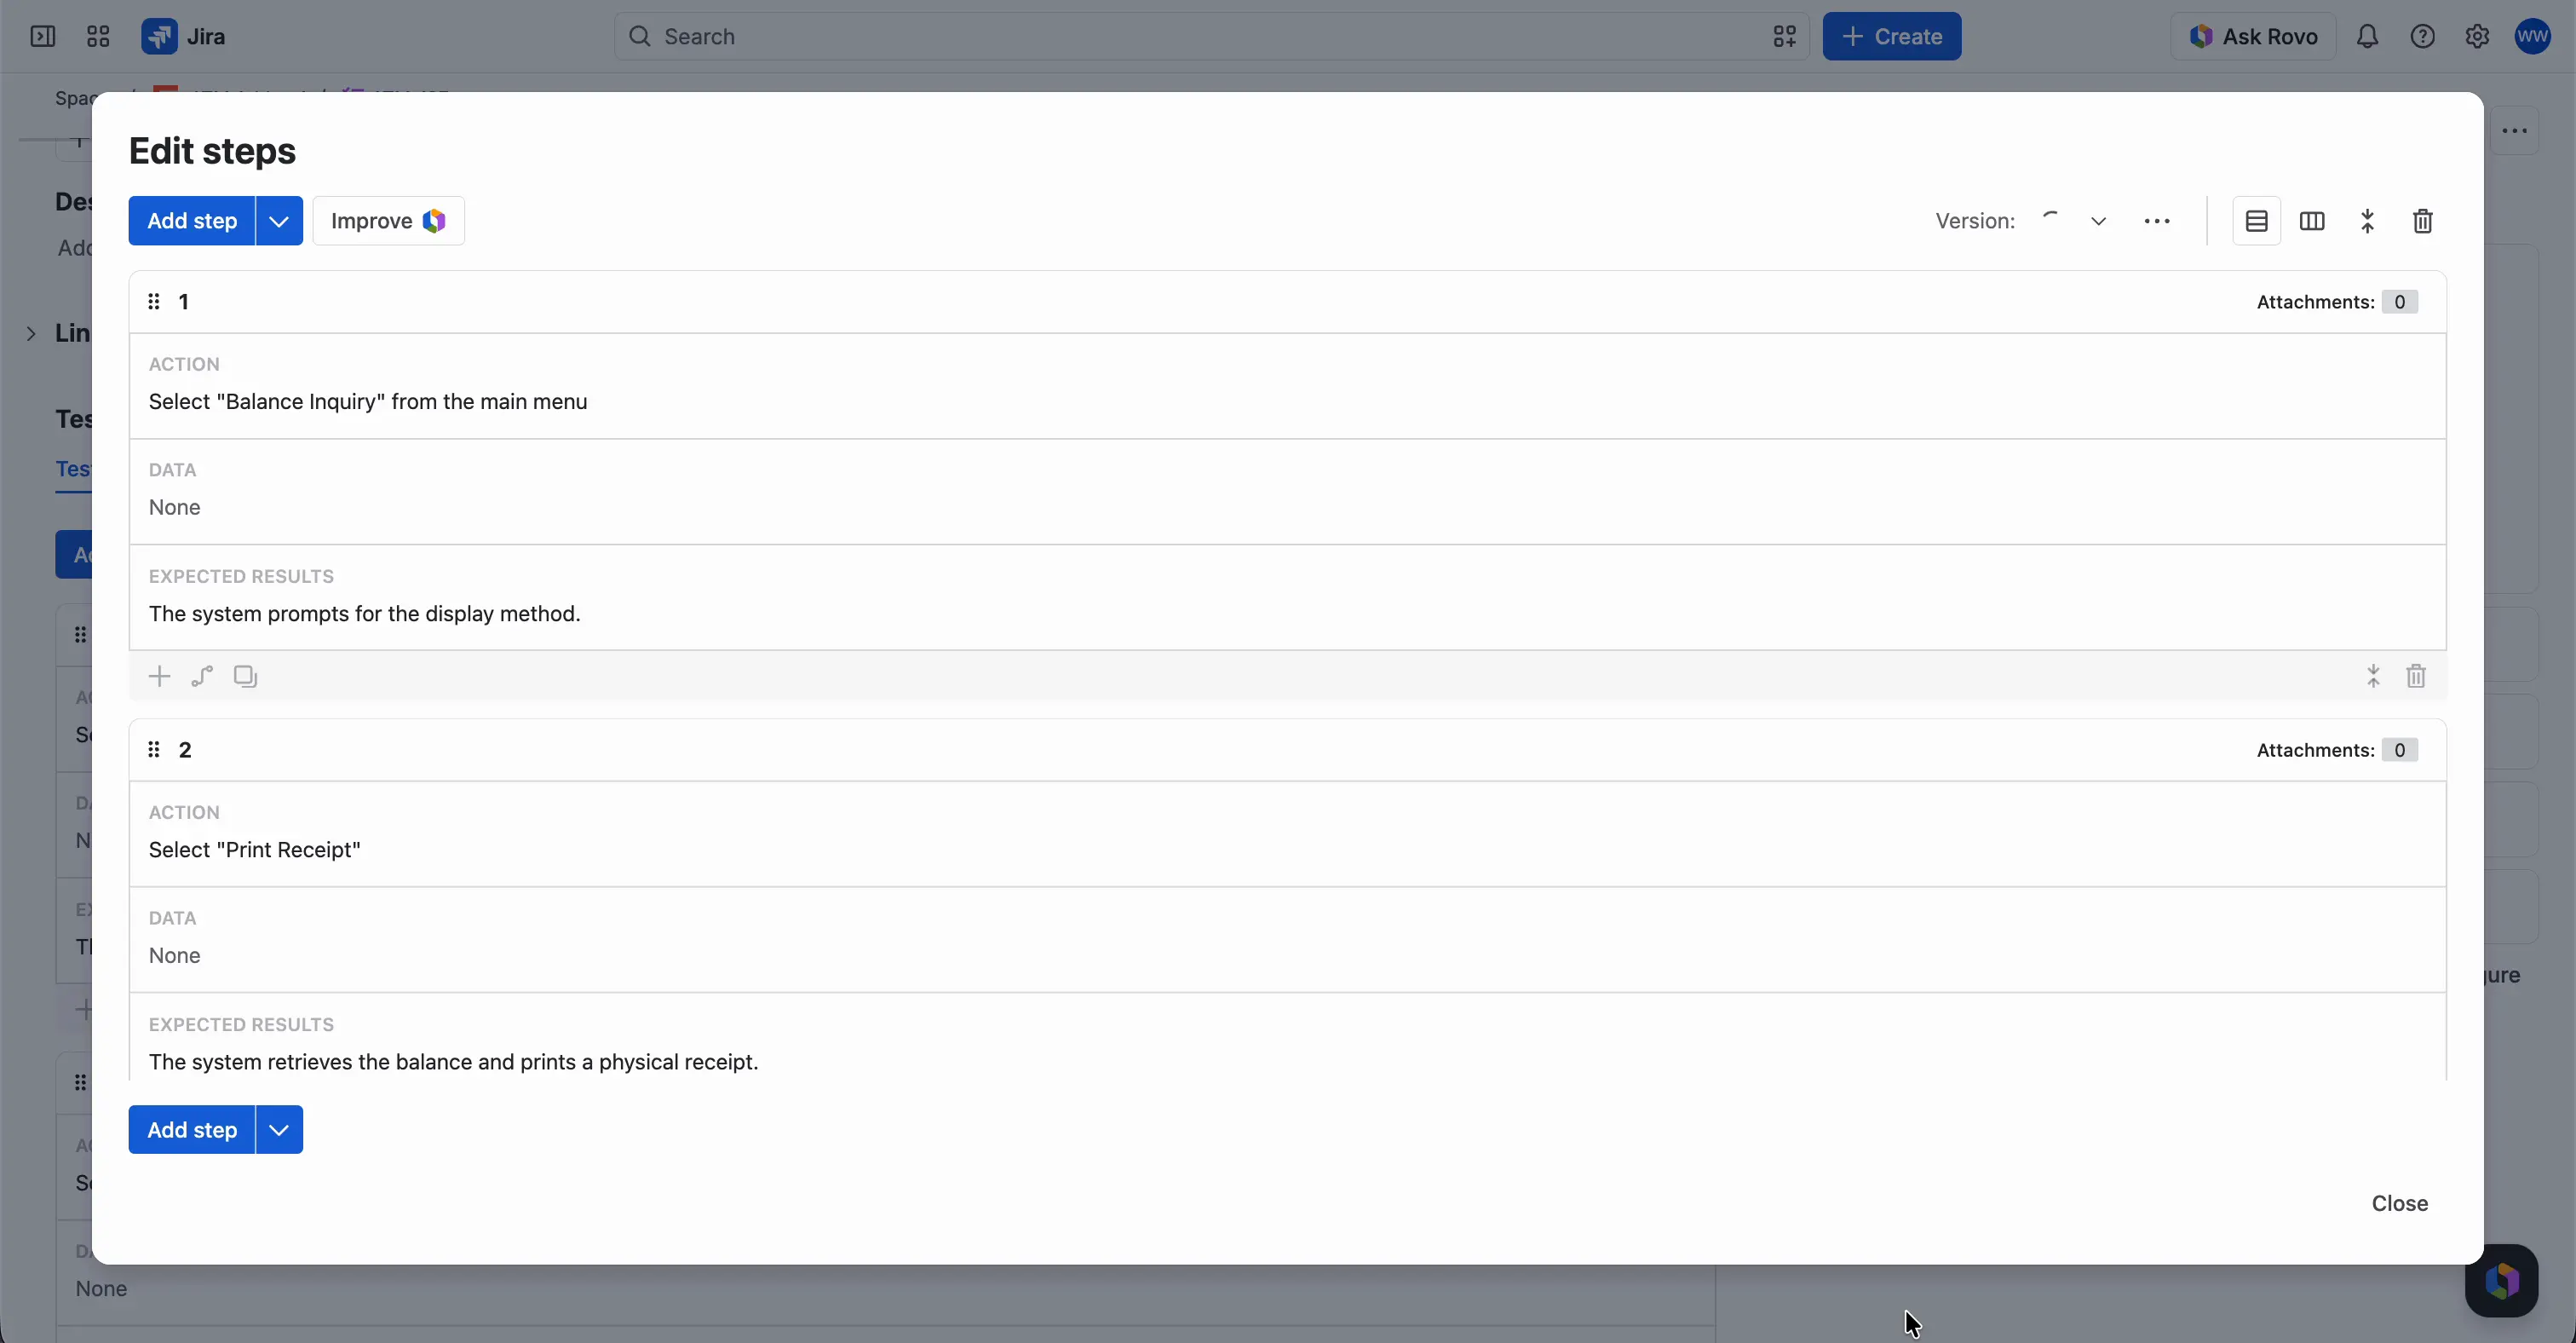Click step 1 attachments count badge
Viewport: 2576px width, 1343px height.
tap(2399, 302)
